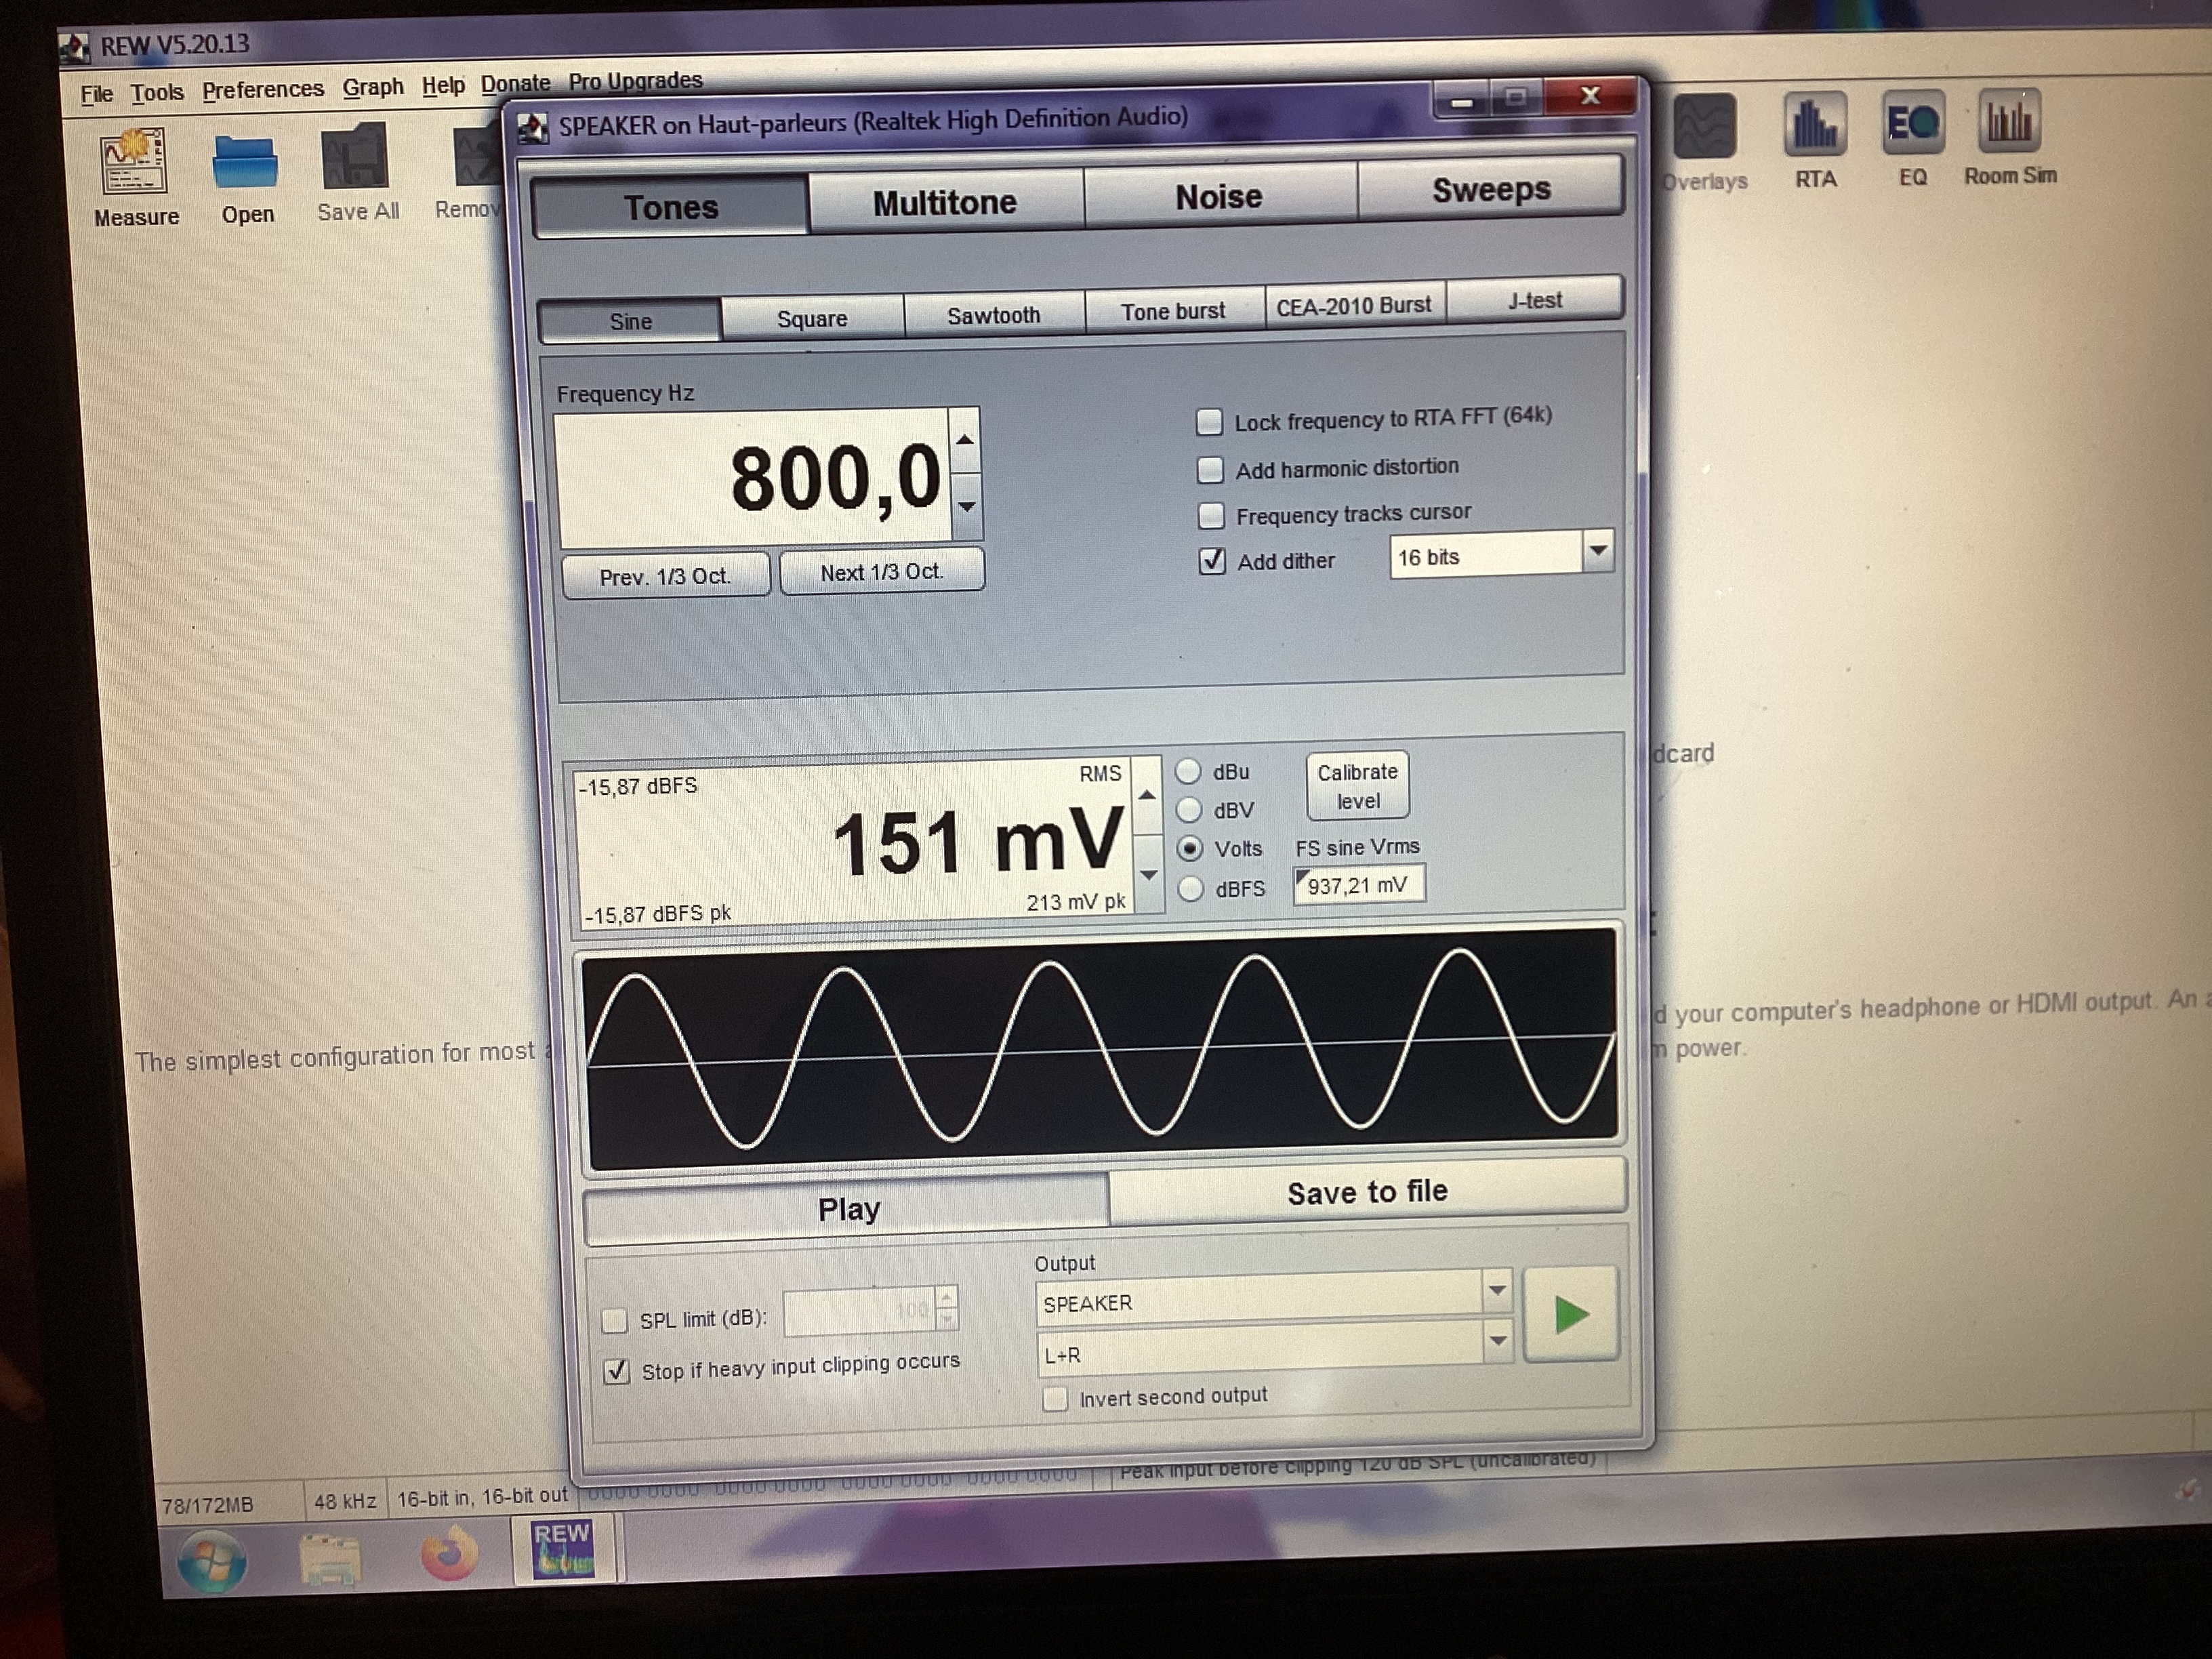Click the generator window title icon
Viewport: 2212px width, 1659px height.
tap(533, 128)
